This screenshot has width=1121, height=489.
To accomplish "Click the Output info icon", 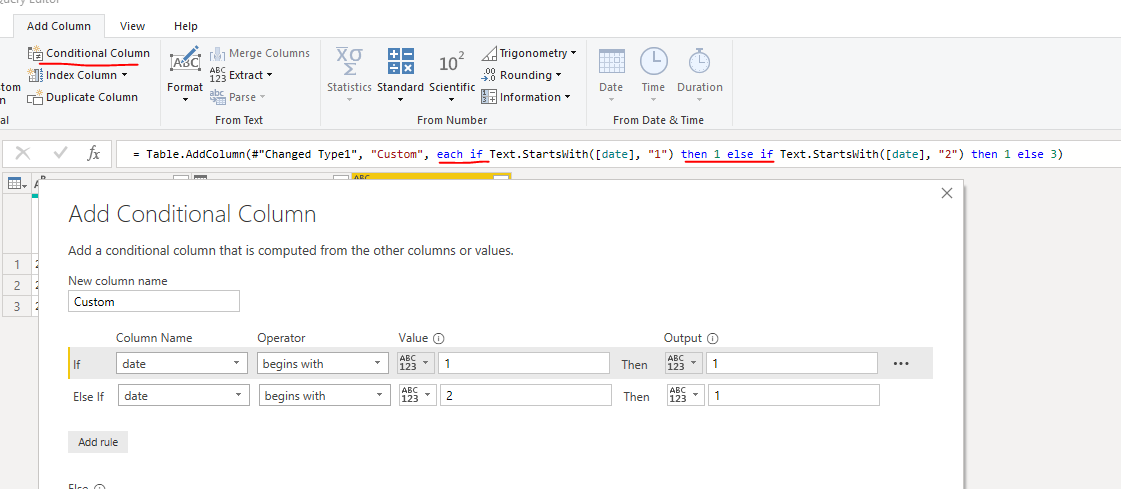I will (712, 338).
